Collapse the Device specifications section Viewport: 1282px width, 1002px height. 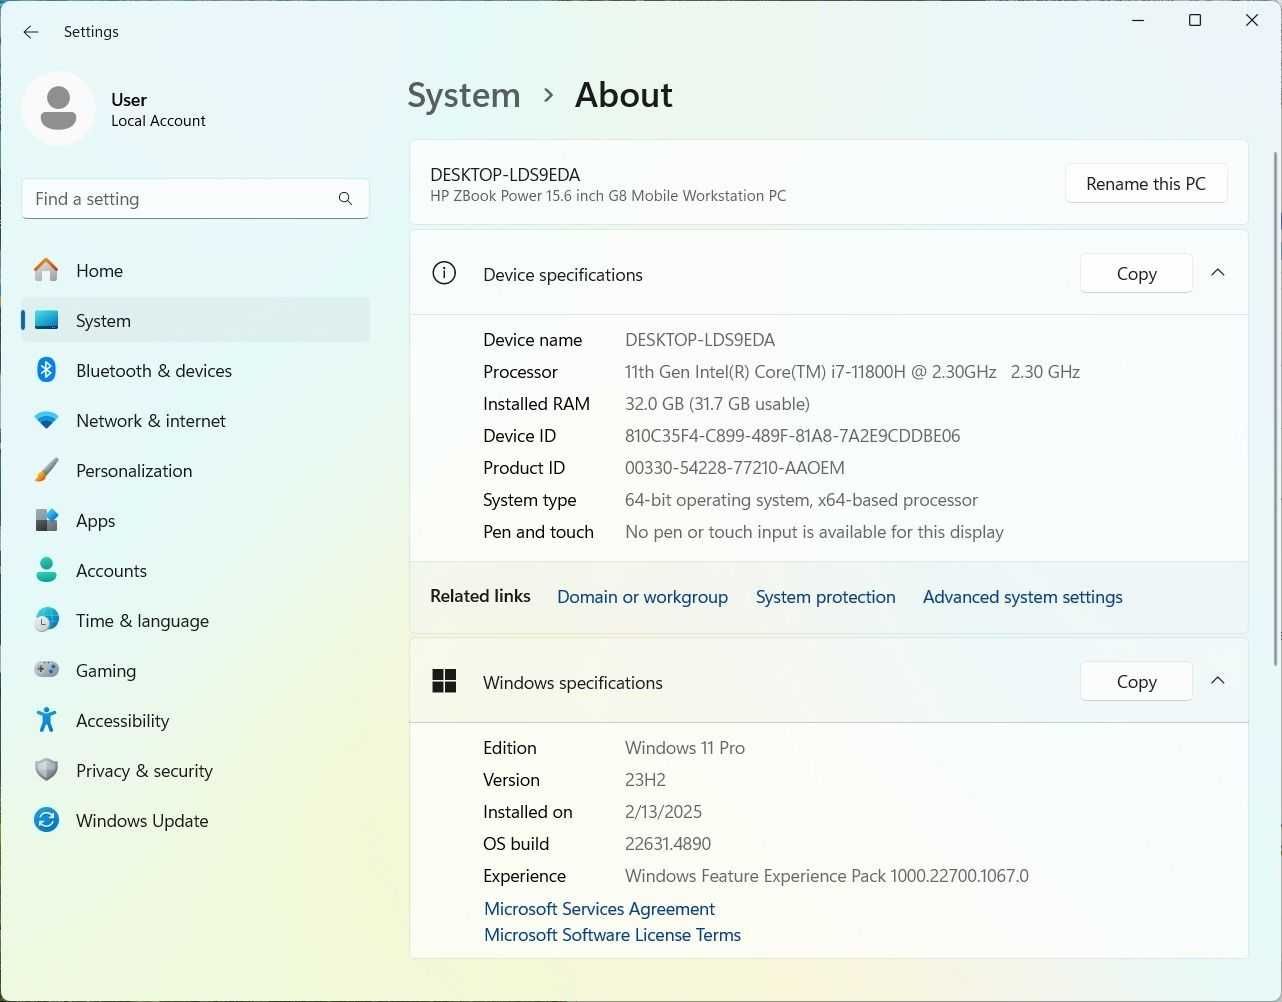coord(1218,273)
